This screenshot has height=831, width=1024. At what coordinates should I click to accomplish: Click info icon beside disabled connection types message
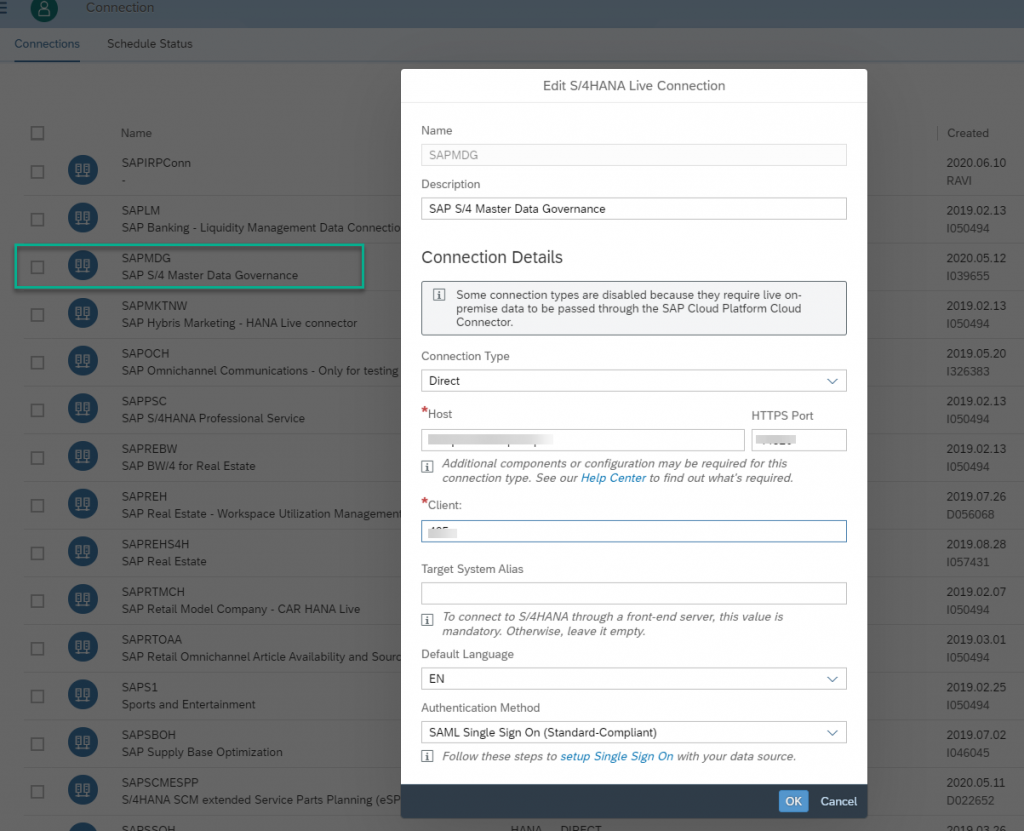tap(440, 295)
